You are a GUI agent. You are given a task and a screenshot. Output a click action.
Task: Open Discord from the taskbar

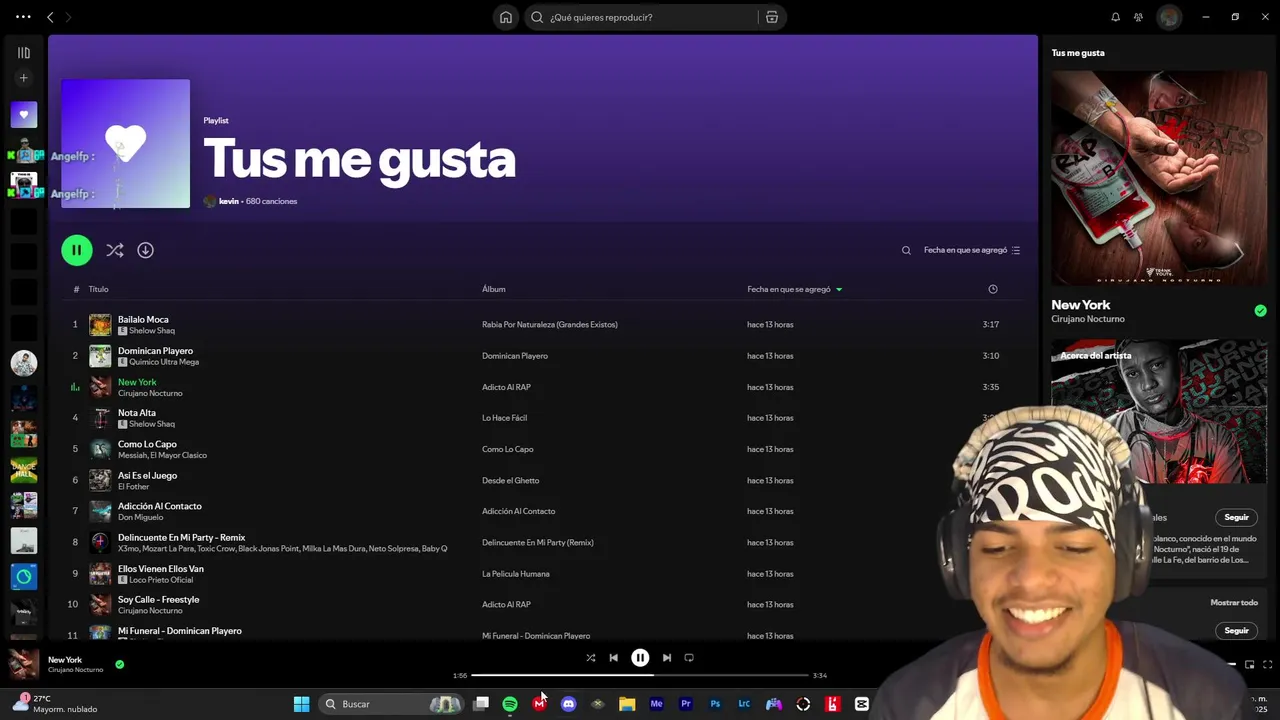[x=569, y=704]
